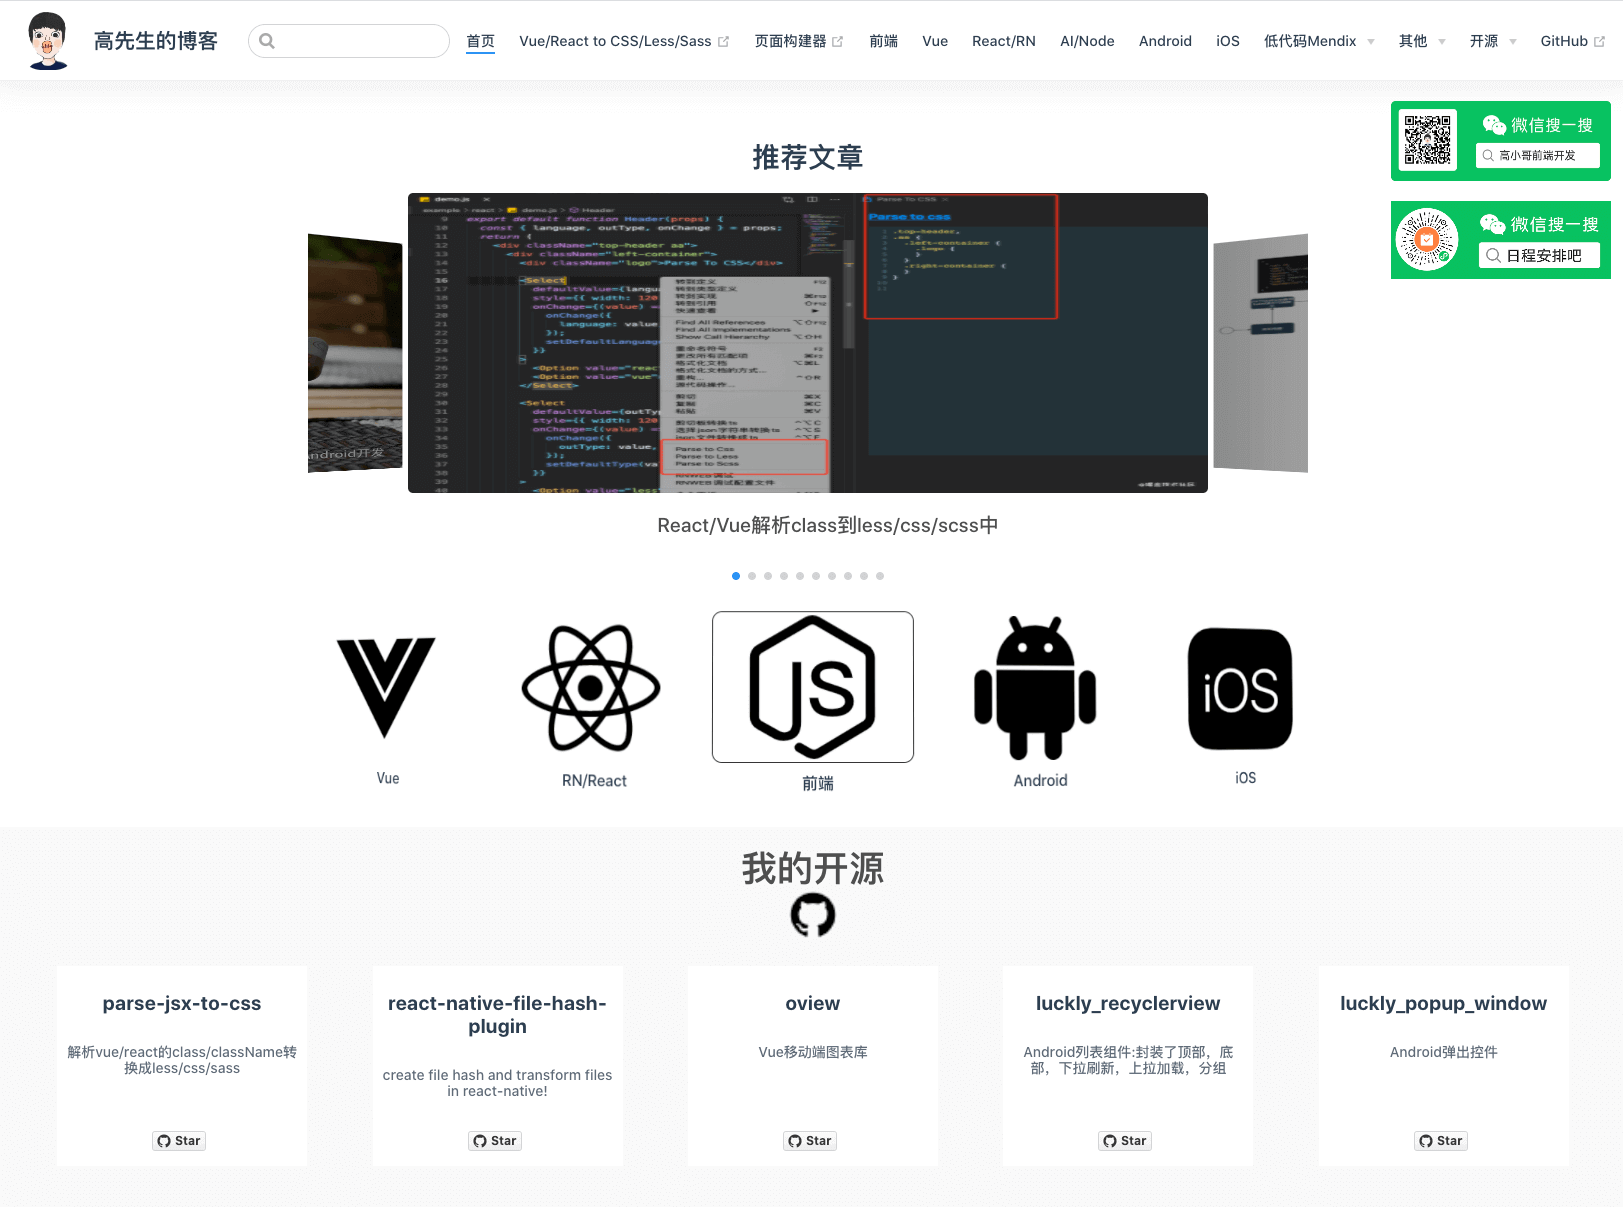Click the 高先生的博客 site title

click(x=156, y=41)
